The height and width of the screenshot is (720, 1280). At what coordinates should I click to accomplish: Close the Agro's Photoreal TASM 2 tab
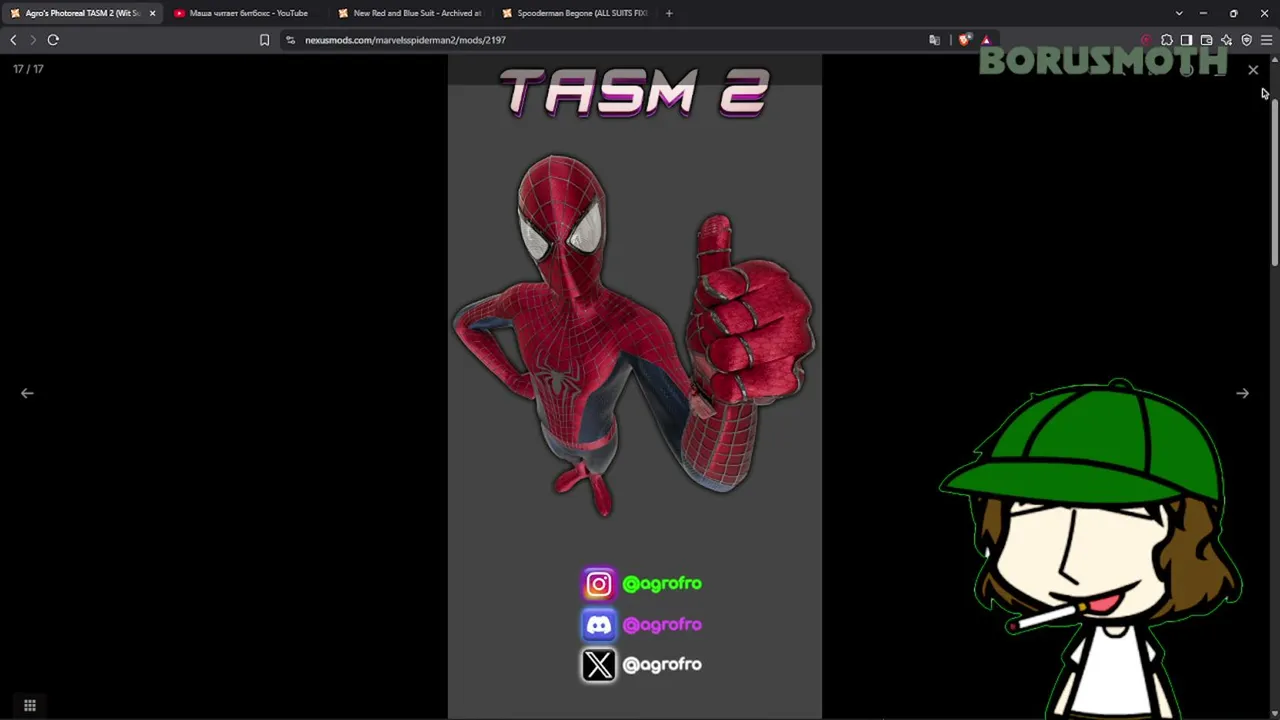pos(152,13)
